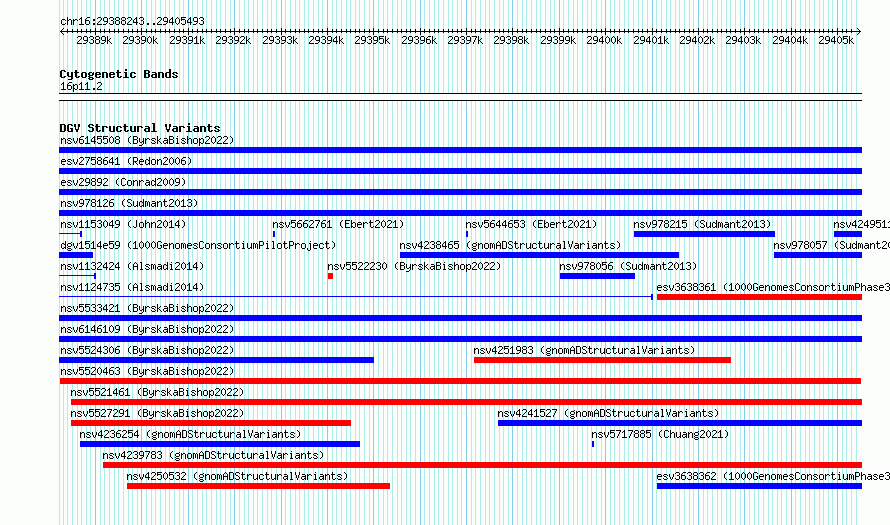Image resolution: width=890 pixels, height=525 pixels.
Task: Select the nsv4236254 gnomAD blue bar
Action: (x=220, y=444)
